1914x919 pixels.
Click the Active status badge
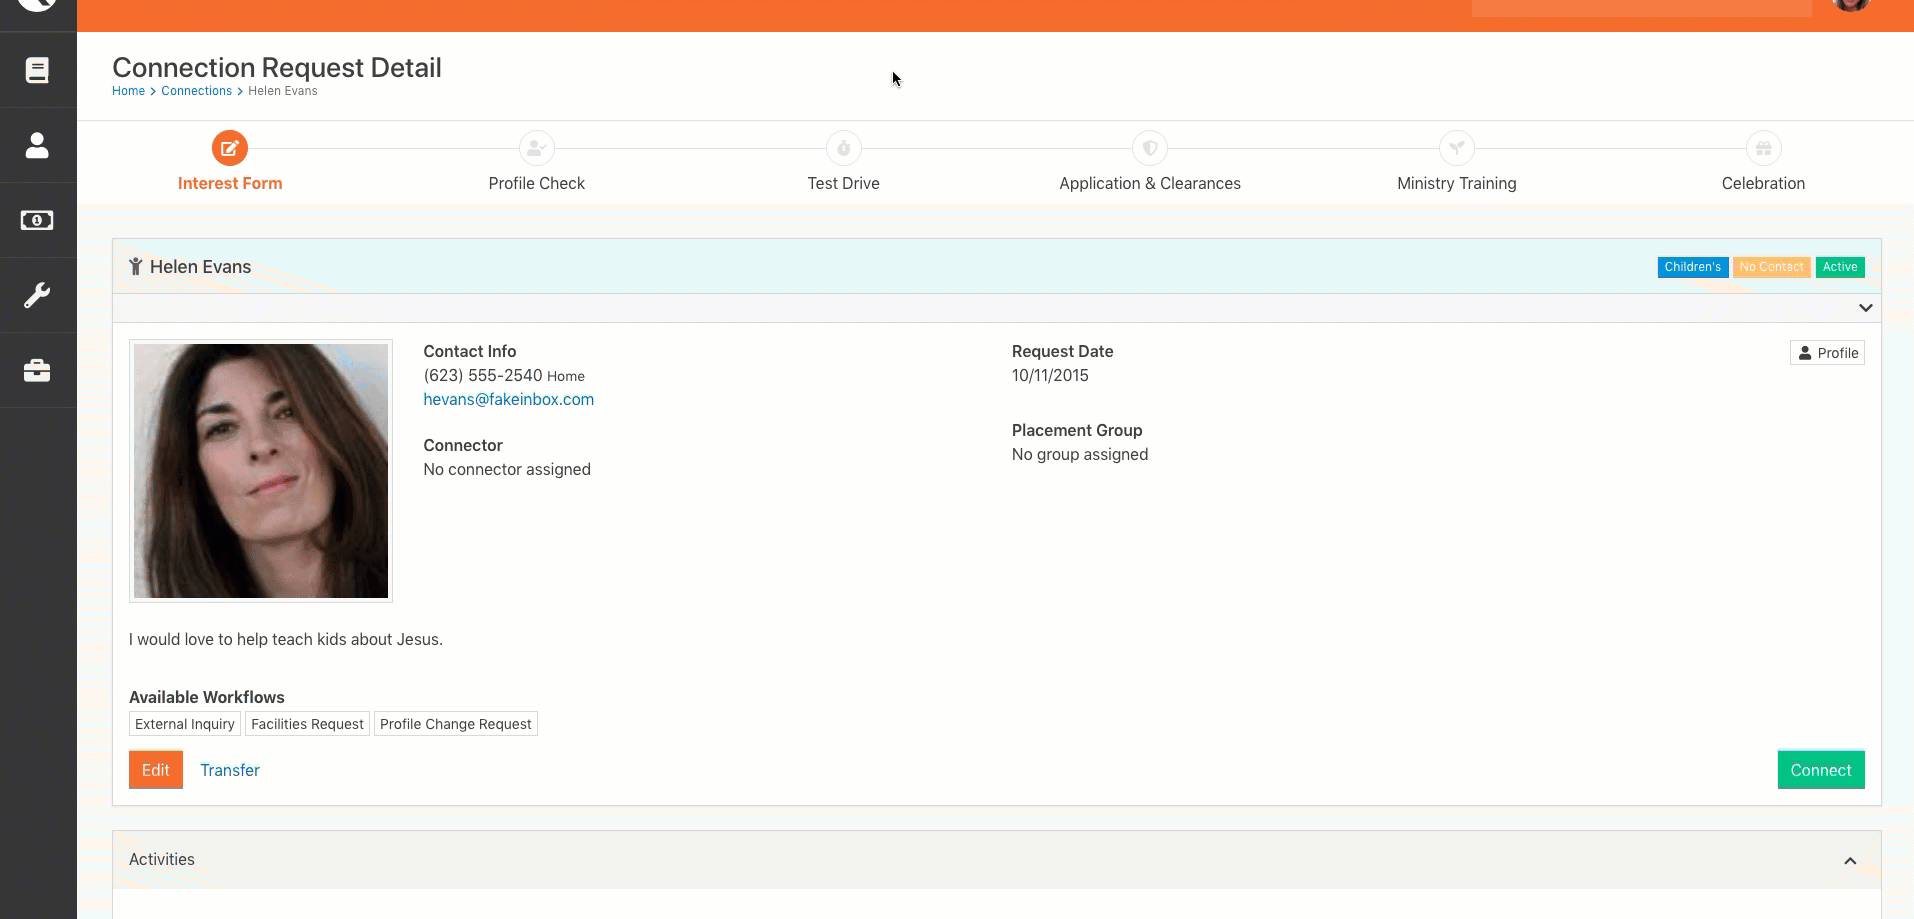(x=1840, y=267)
